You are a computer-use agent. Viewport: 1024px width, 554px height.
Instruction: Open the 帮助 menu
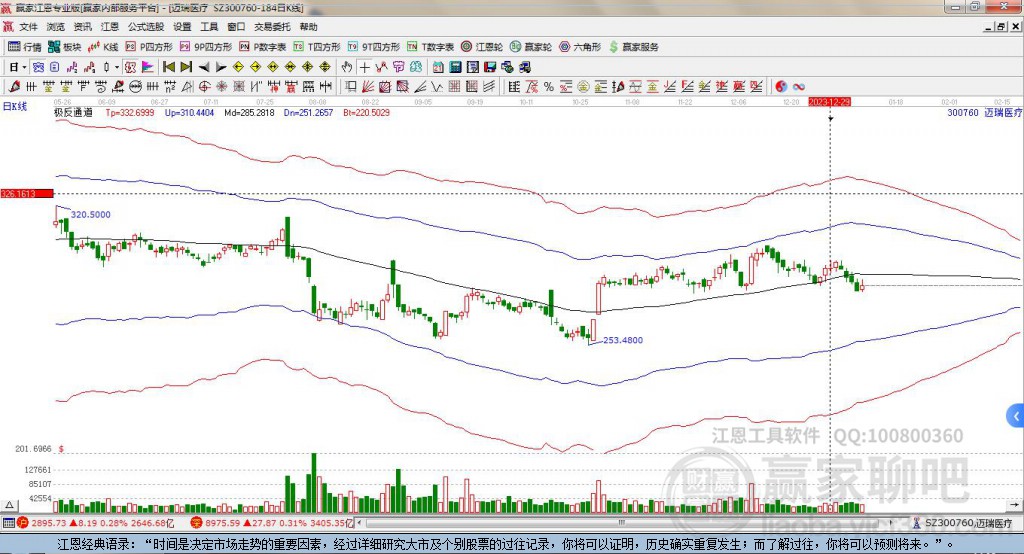pyautogui.click(x=308, y=27)
